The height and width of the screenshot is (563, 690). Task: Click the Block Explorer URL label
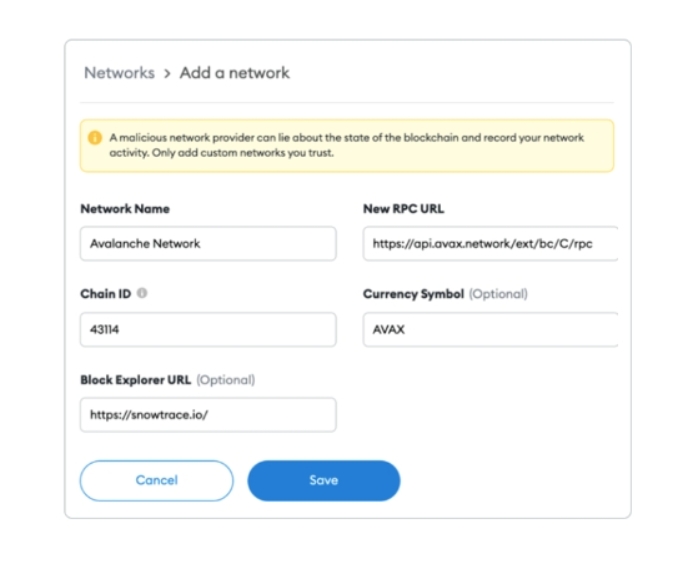136,380
